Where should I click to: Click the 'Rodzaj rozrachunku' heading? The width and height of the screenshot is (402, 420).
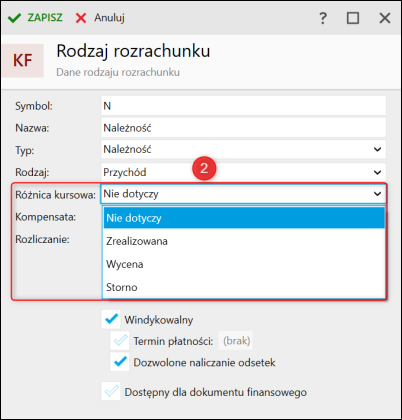coord(133,51)
